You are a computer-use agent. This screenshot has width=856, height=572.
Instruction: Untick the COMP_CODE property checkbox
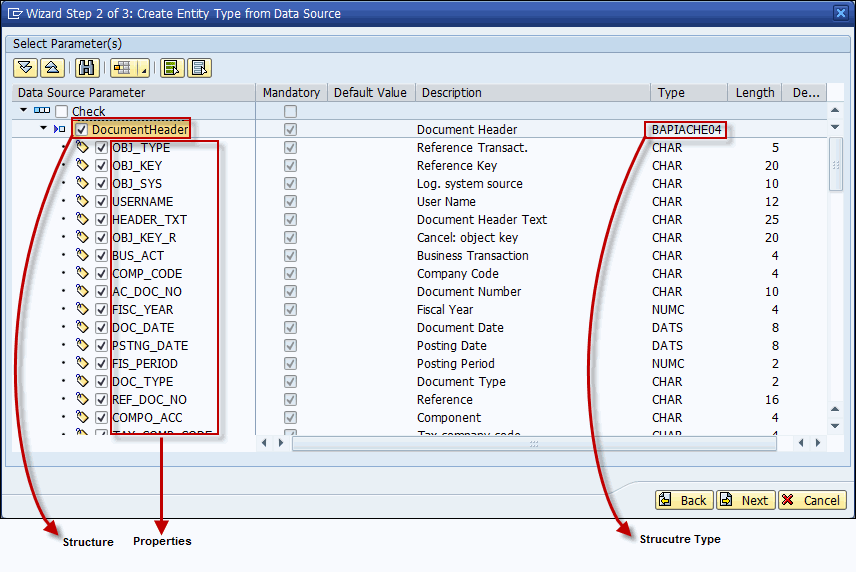[101, 274]
